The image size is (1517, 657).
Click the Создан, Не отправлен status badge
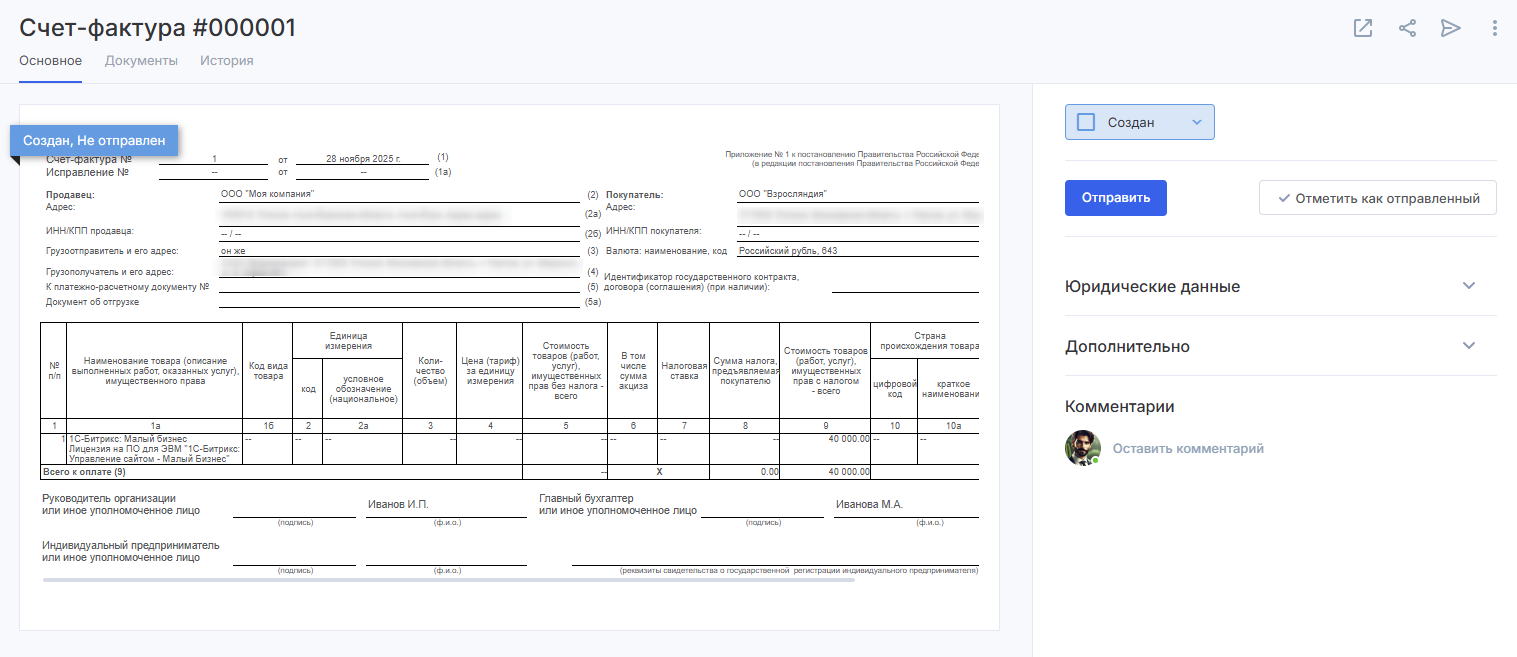tap(94, 141)
